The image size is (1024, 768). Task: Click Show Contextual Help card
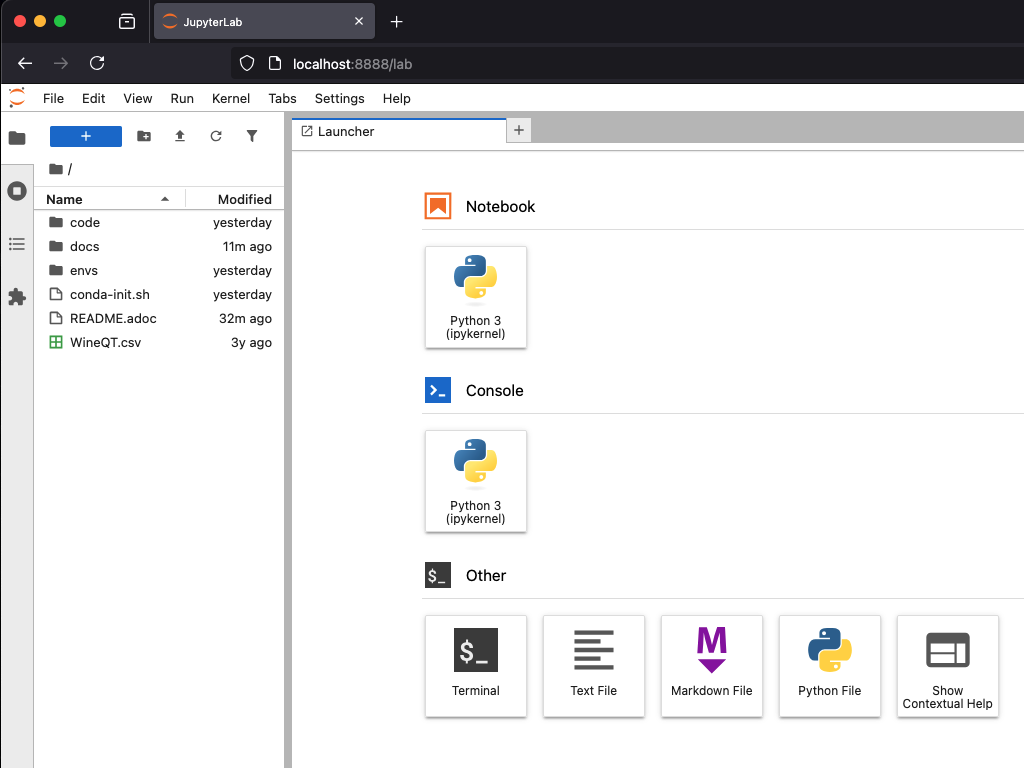click(x=947, y=665)
